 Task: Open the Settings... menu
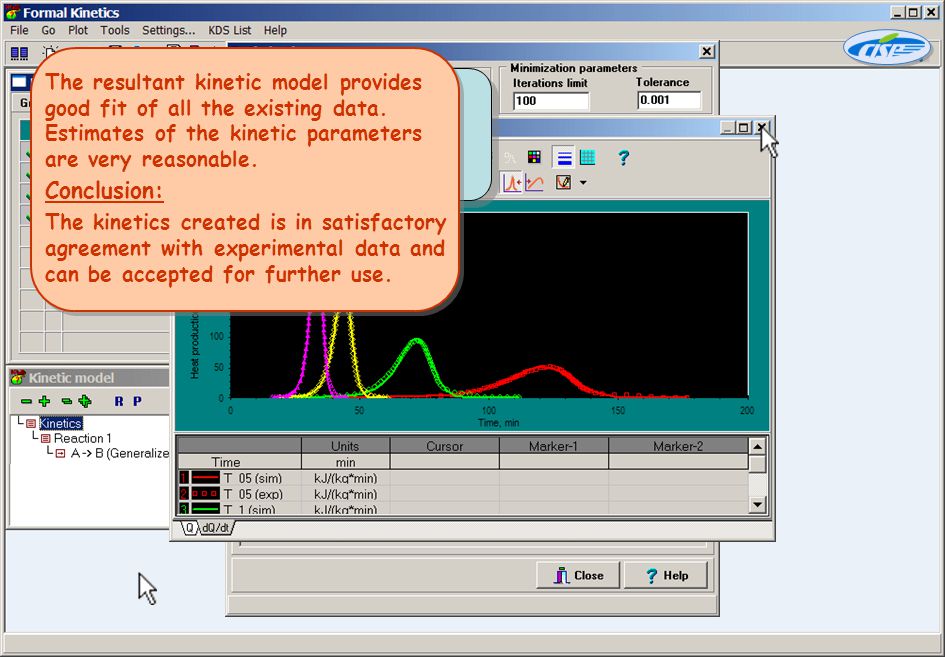pyautogui.click(x=169, y=30)
